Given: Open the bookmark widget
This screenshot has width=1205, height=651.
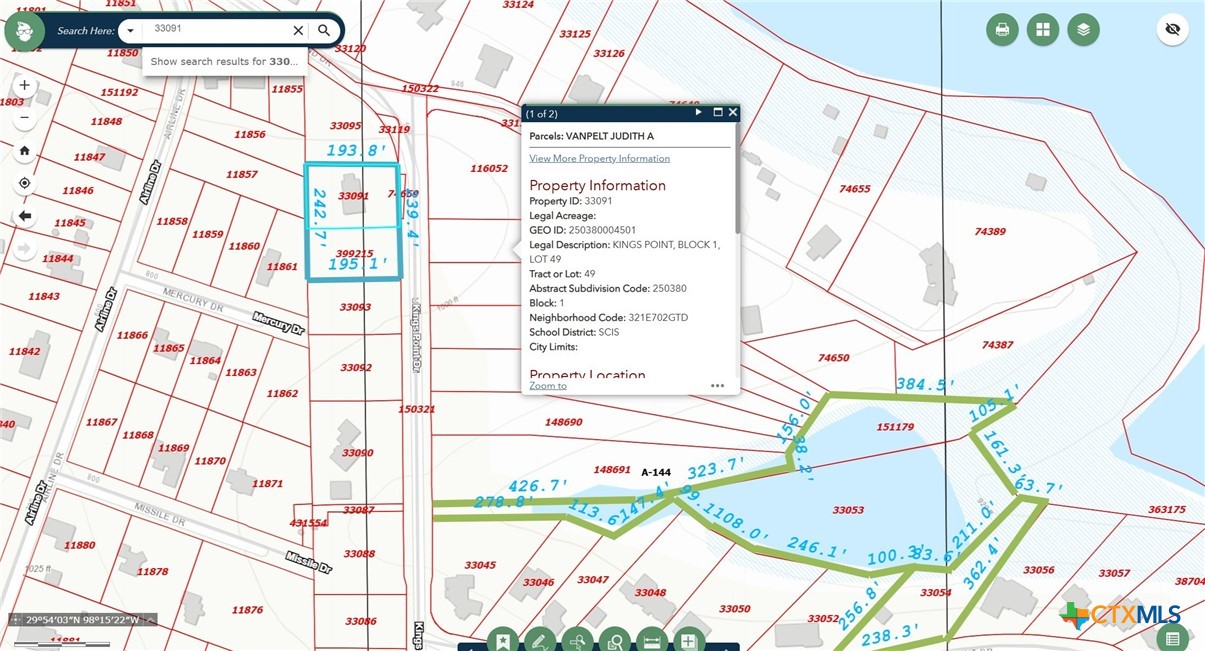Looking at the screenshot, I should (x=502, y=640).
